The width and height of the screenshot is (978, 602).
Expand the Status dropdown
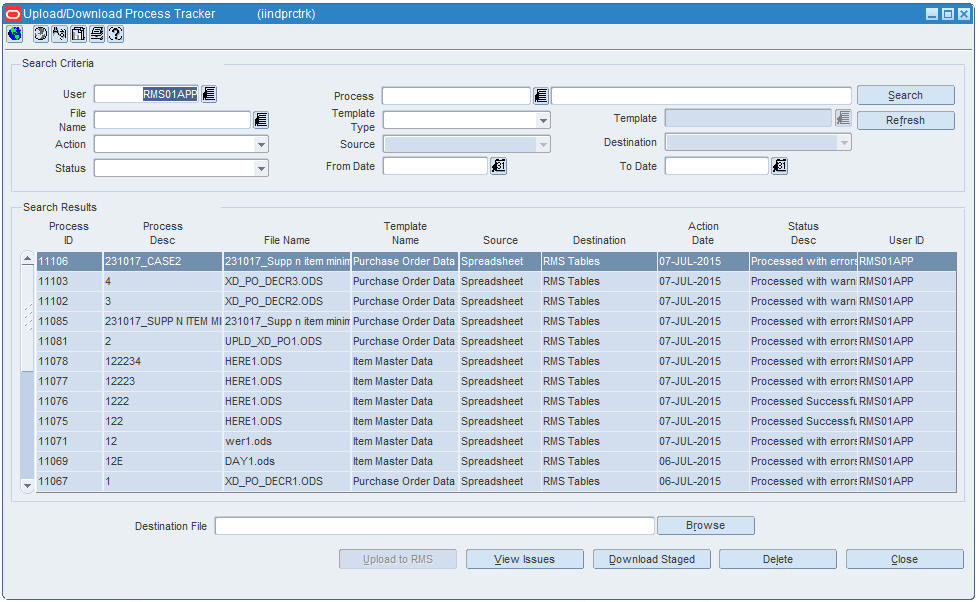coord(261,168)
